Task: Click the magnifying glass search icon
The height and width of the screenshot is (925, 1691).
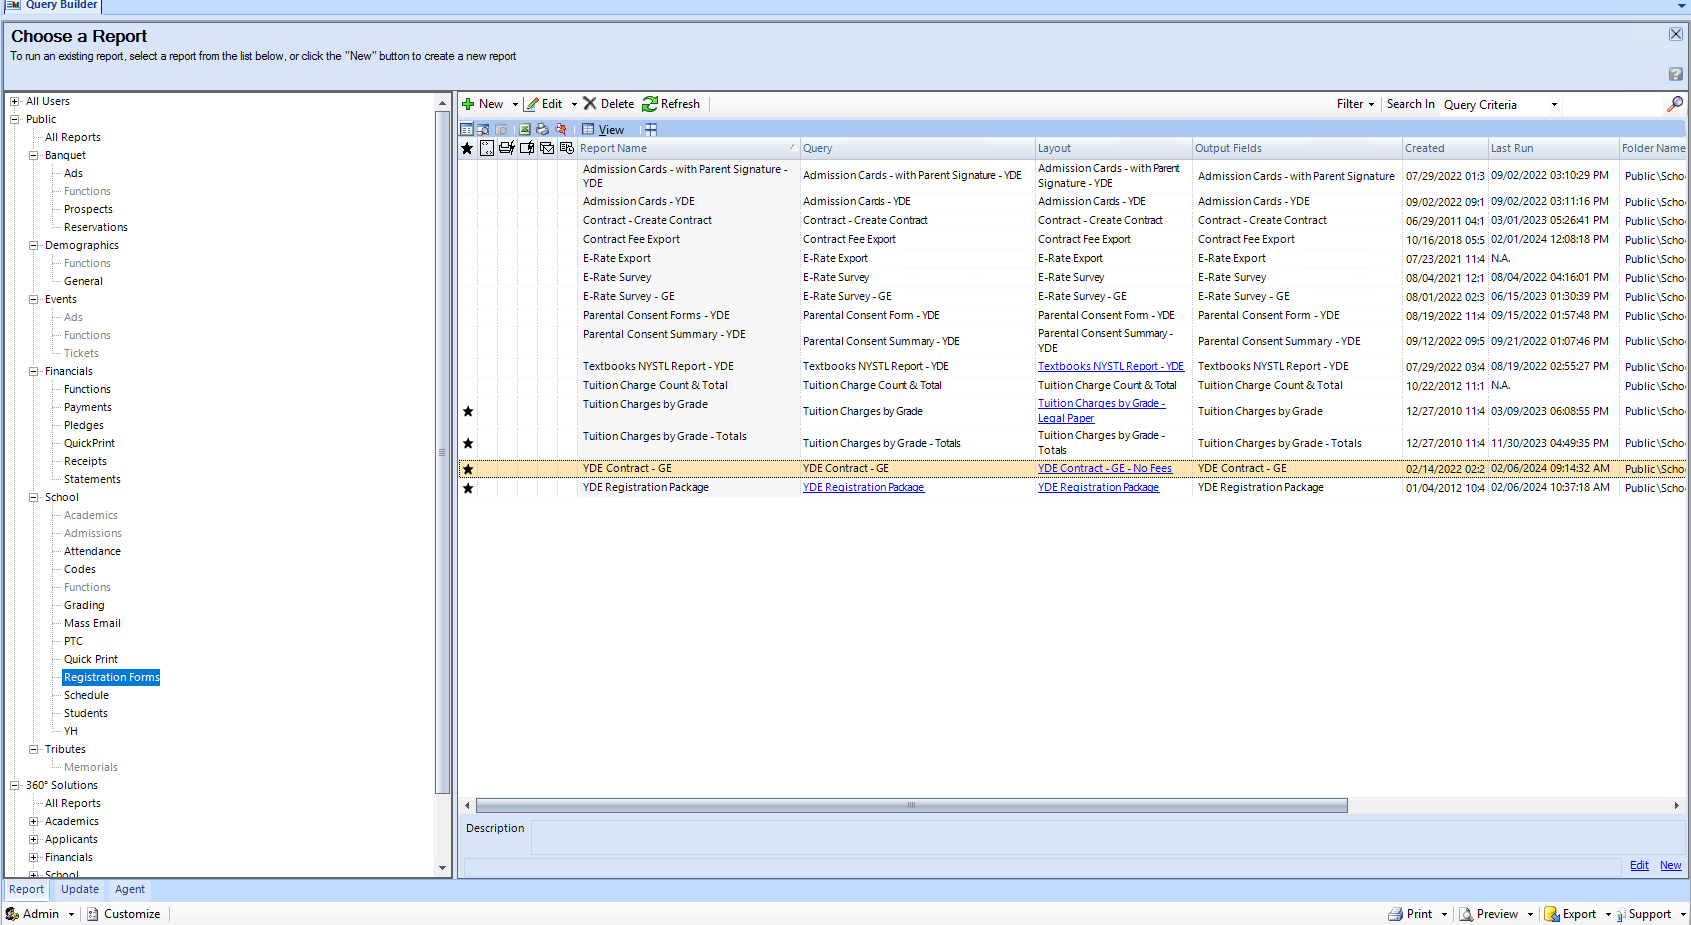Action: 1674,104
